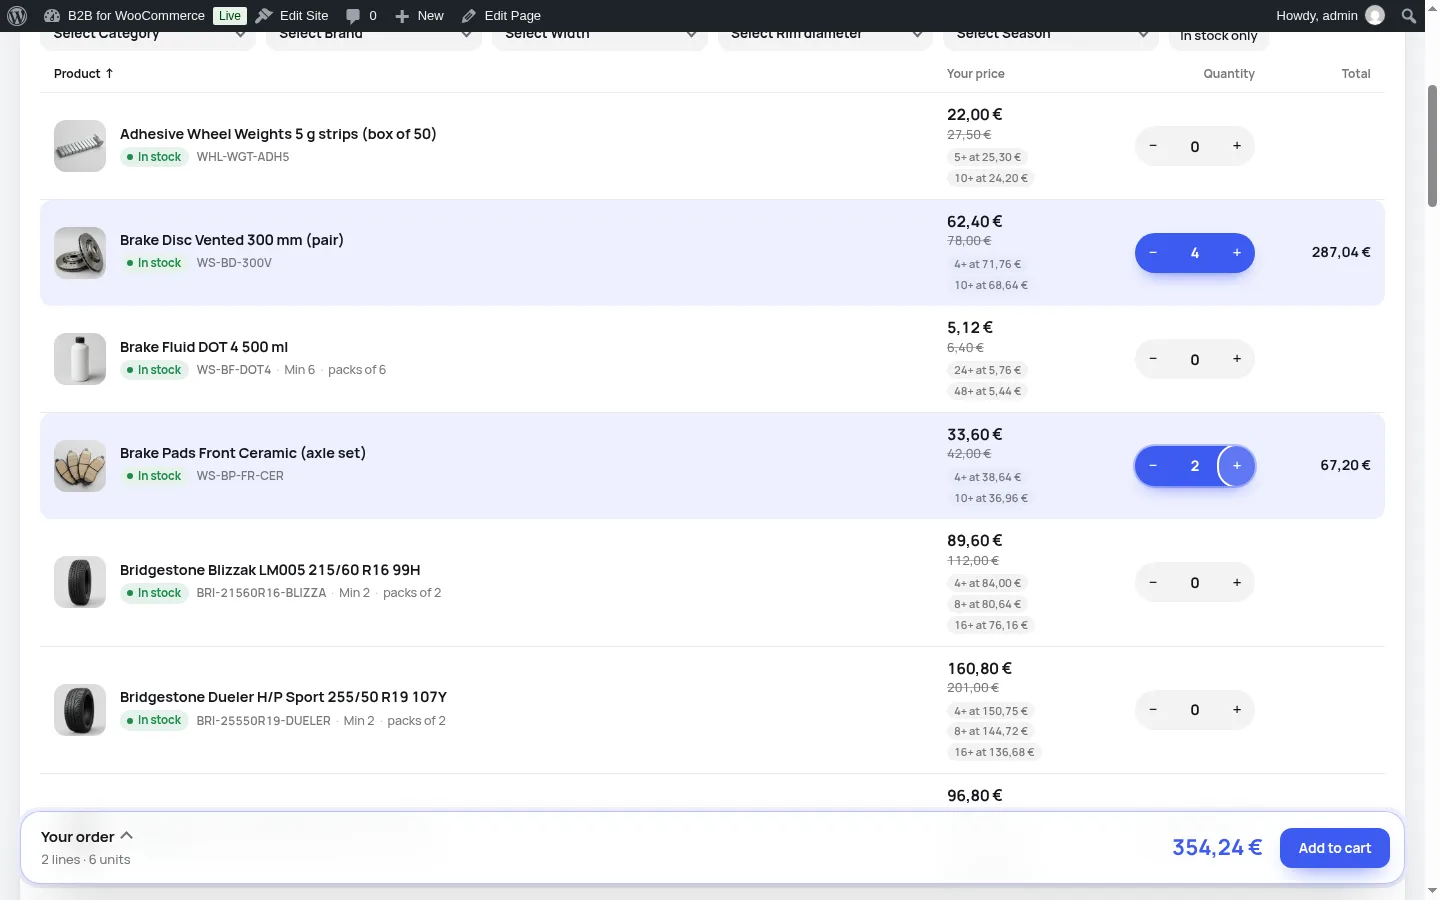1440x900 pixels.
Task: Click the 67,20 € line total
Action: (x=1345, y=465)
